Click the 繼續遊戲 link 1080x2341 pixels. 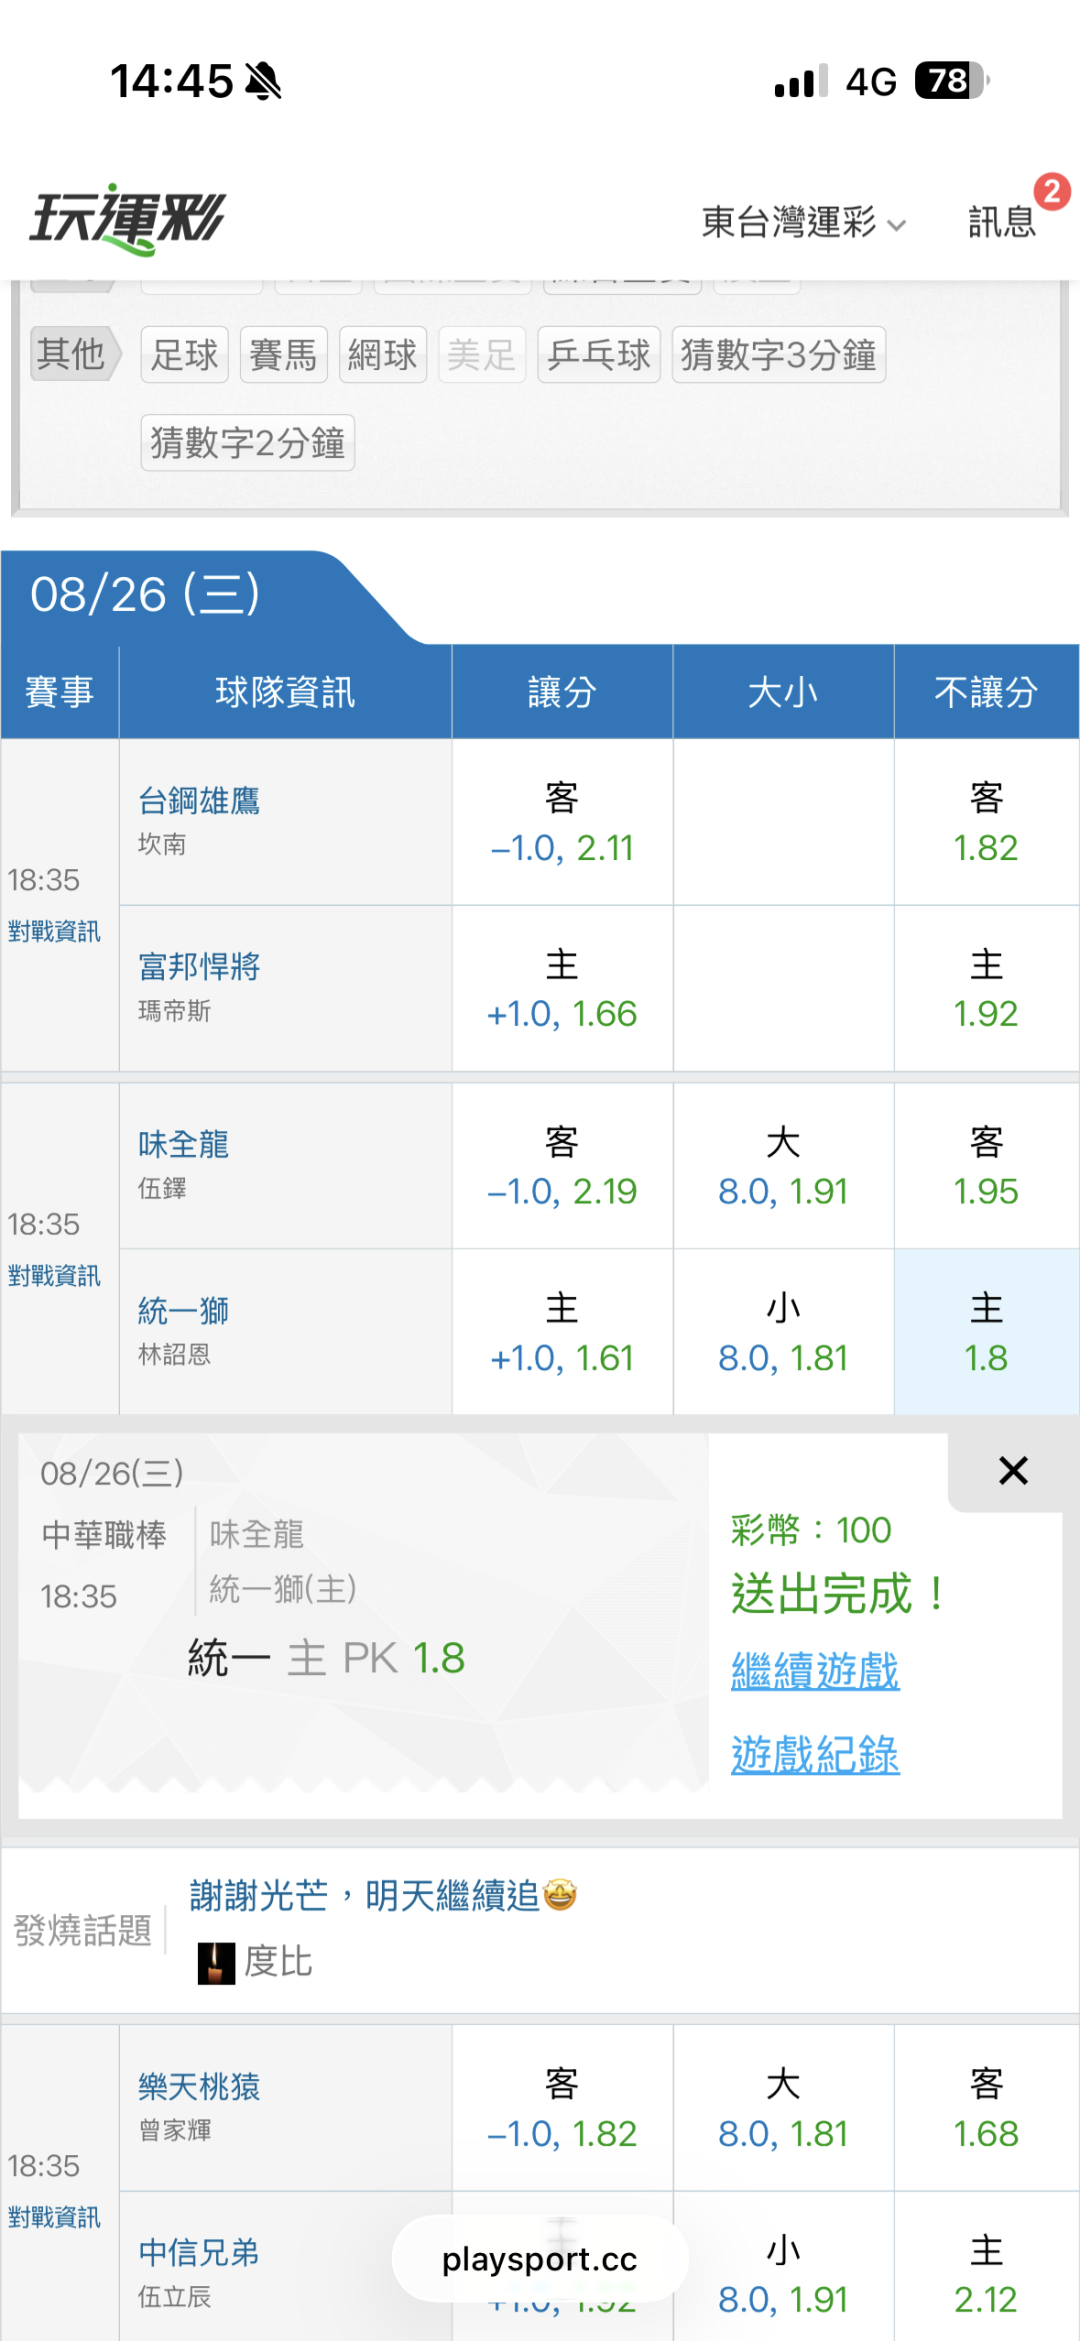815,1670
